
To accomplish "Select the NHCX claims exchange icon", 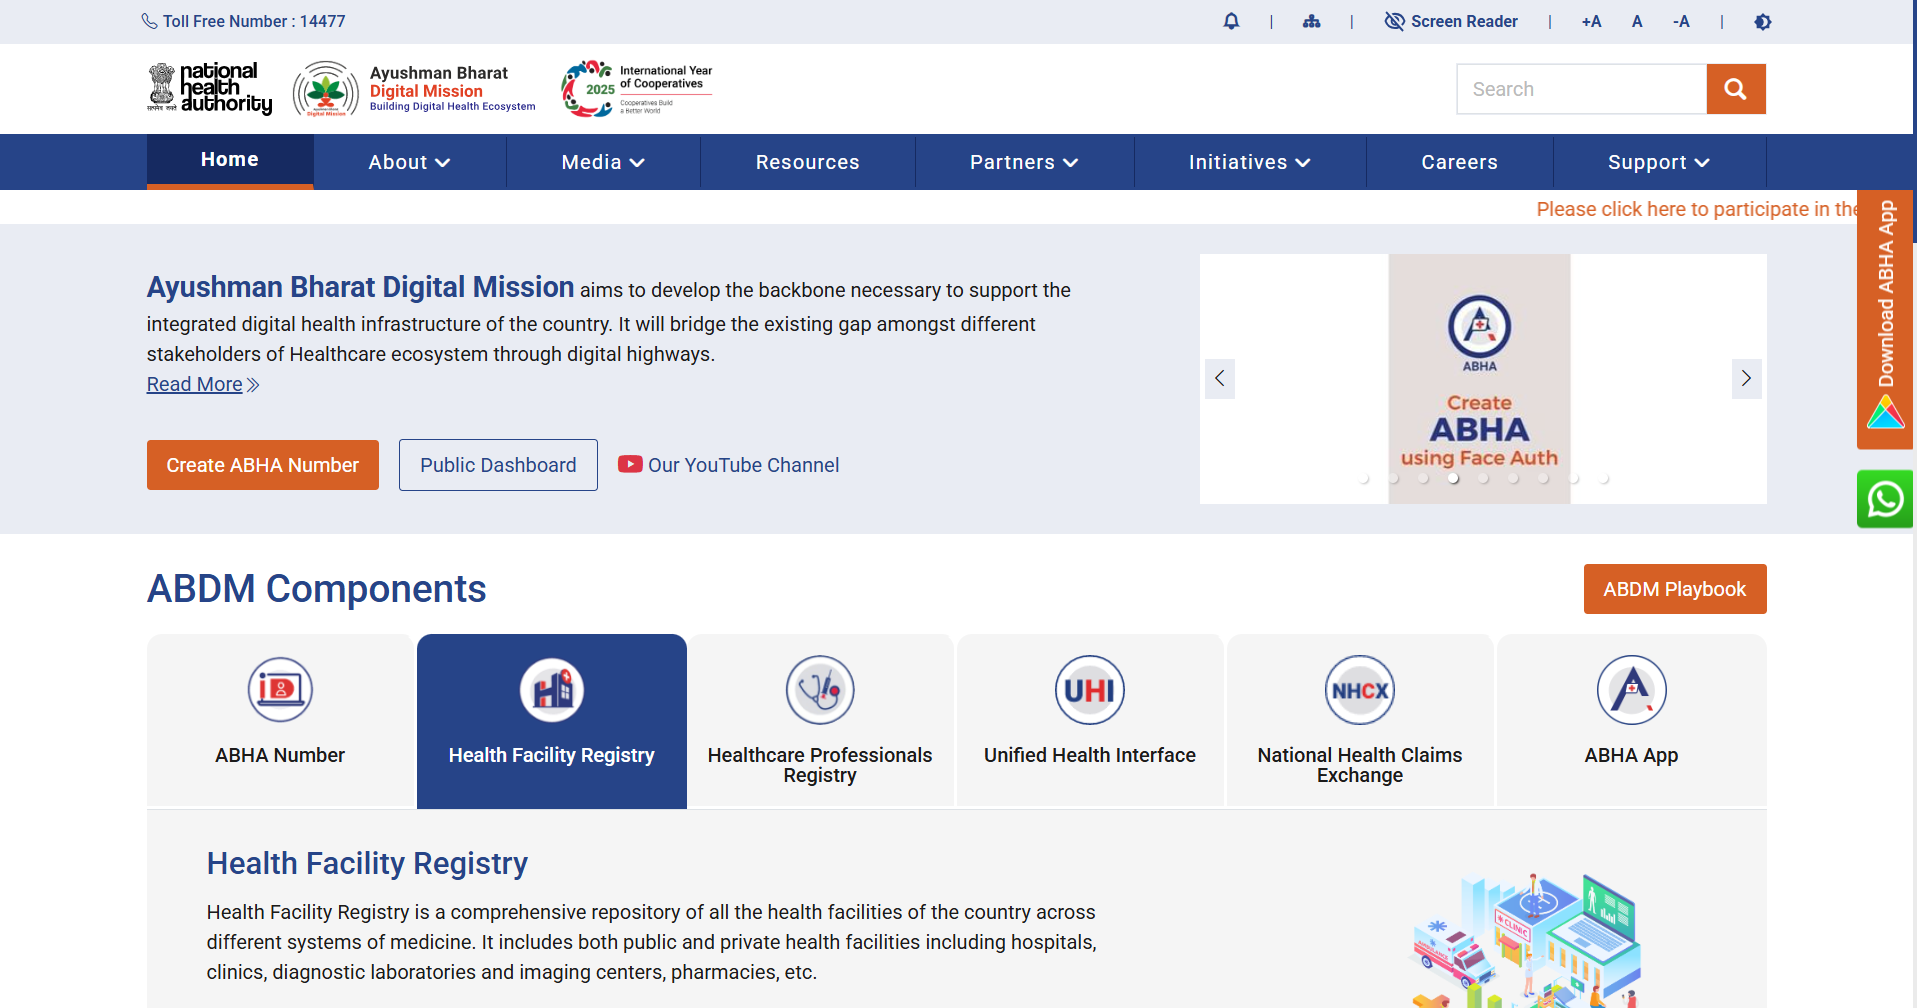I will (1359, 690).
